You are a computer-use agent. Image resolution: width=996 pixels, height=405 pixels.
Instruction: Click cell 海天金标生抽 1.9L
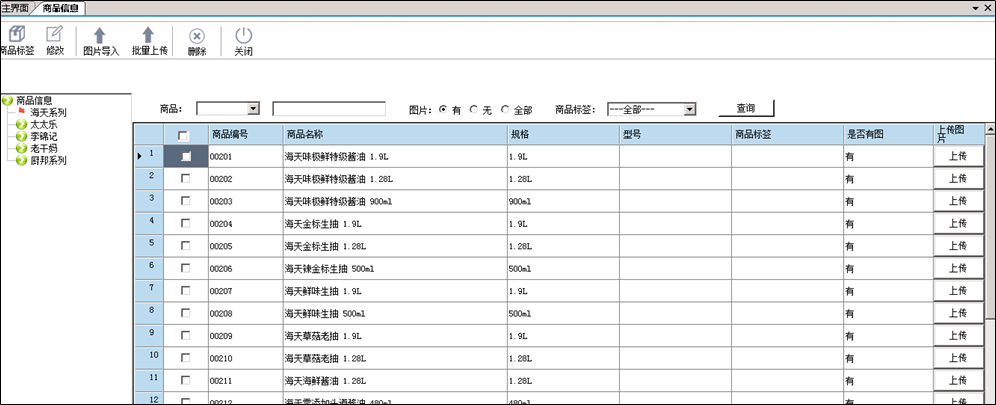pos(395,223)
